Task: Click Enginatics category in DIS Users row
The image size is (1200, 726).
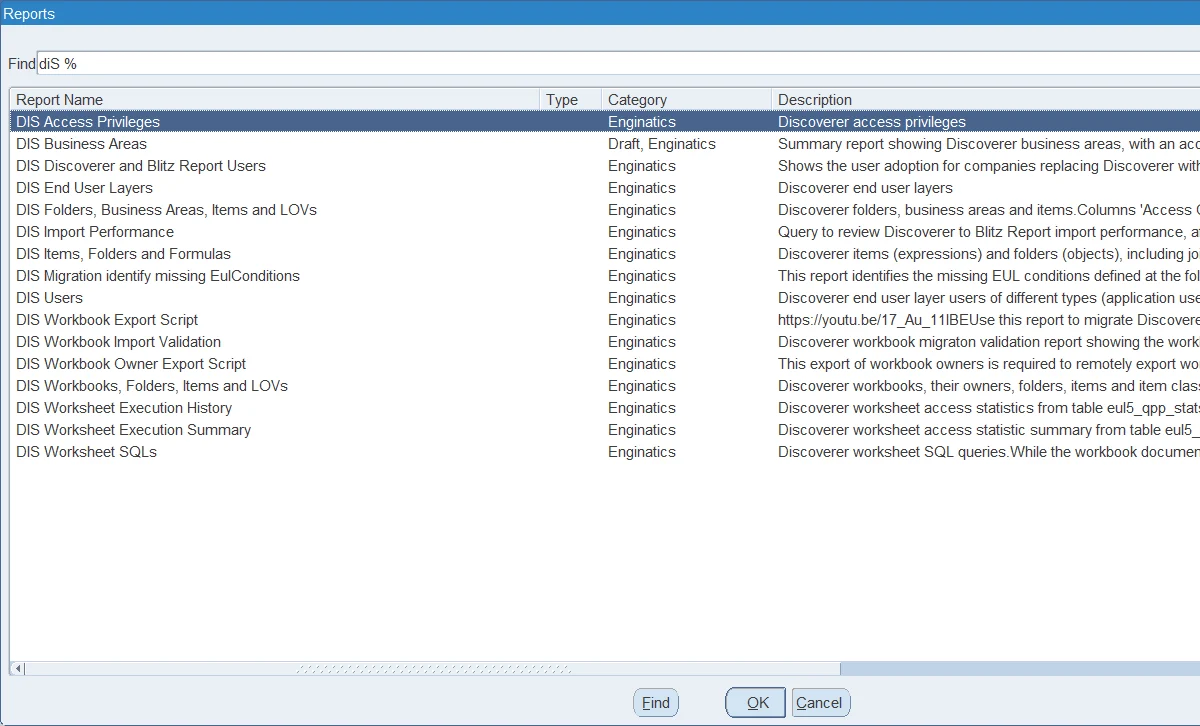Action: (x=642, y=298)
